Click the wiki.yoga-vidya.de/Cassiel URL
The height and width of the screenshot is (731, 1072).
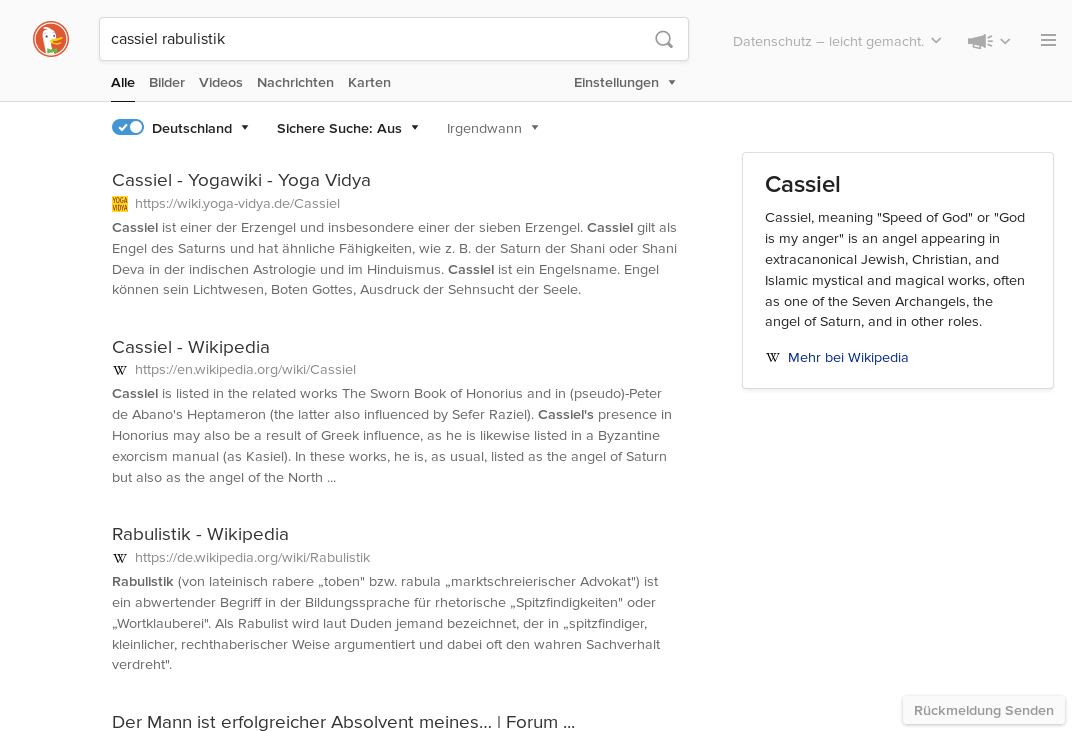tap(237, 204)
